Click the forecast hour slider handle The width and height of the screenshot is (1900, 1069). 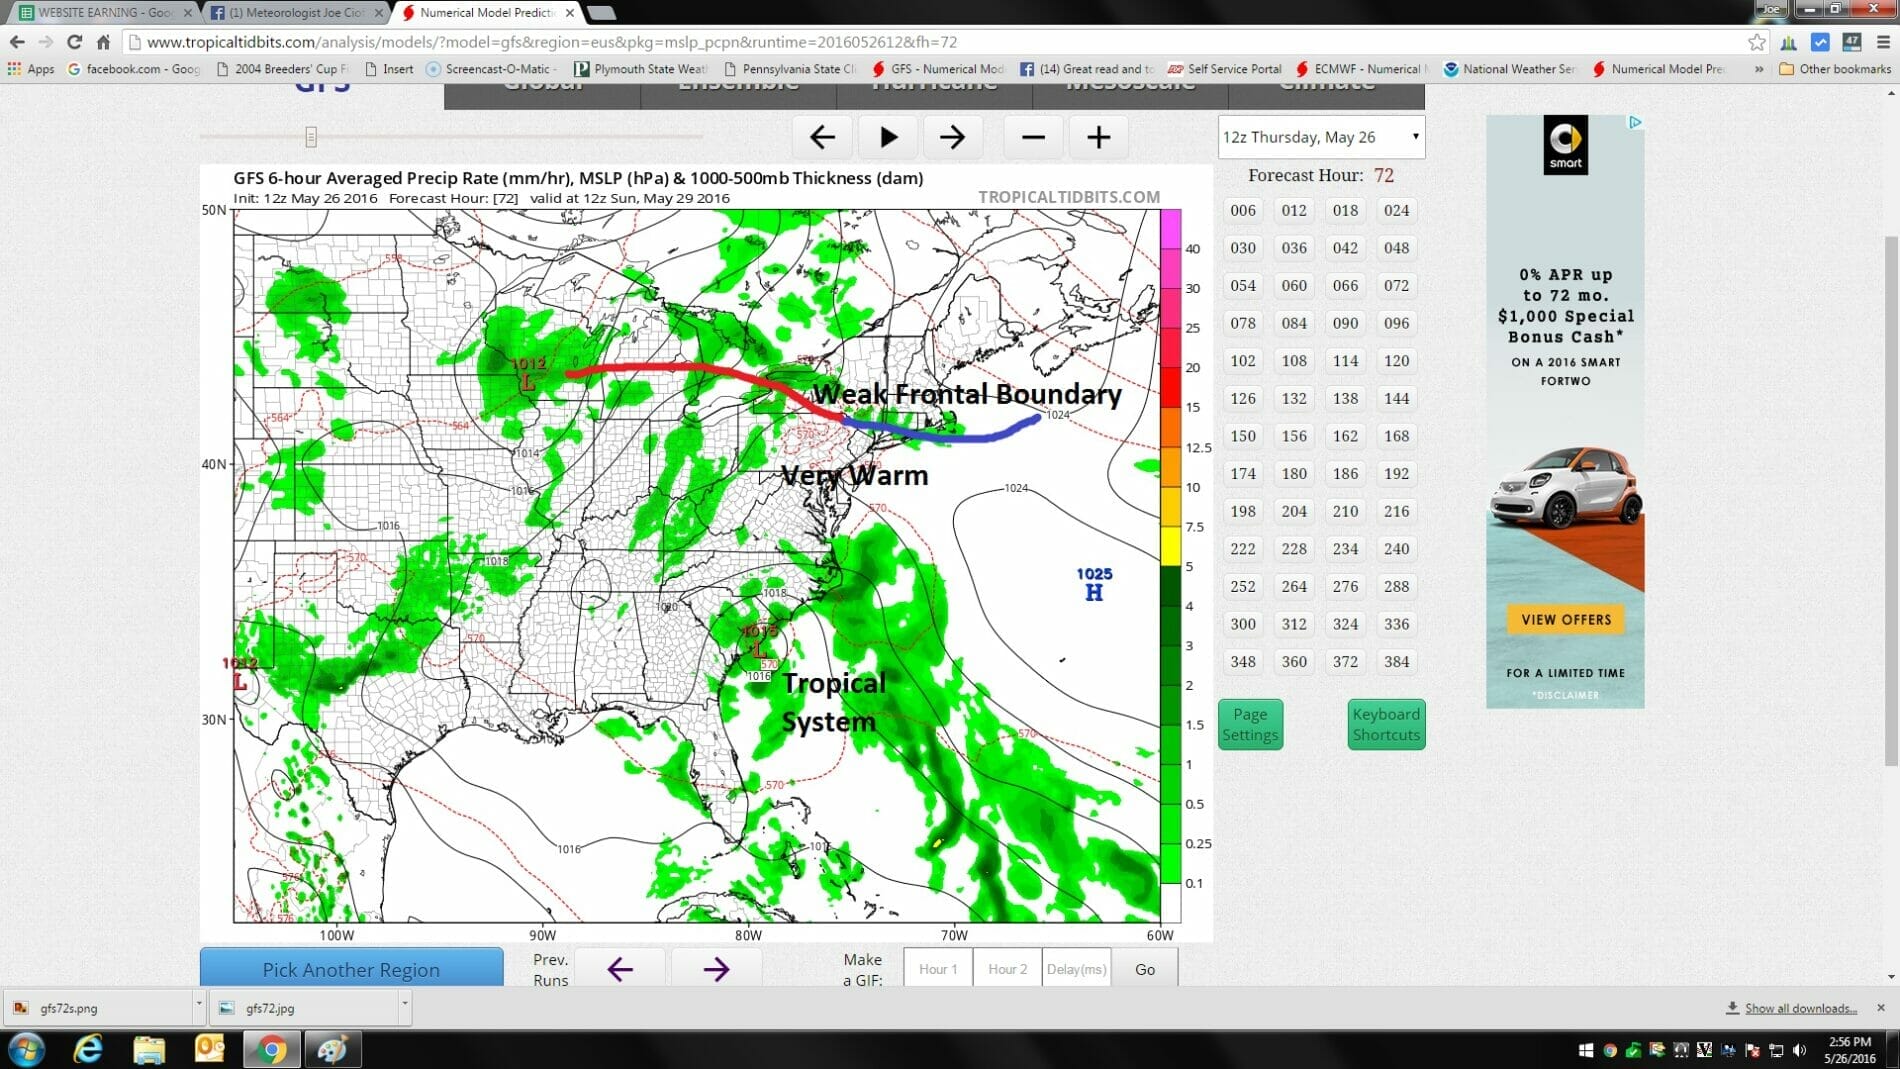coord(311,137)
